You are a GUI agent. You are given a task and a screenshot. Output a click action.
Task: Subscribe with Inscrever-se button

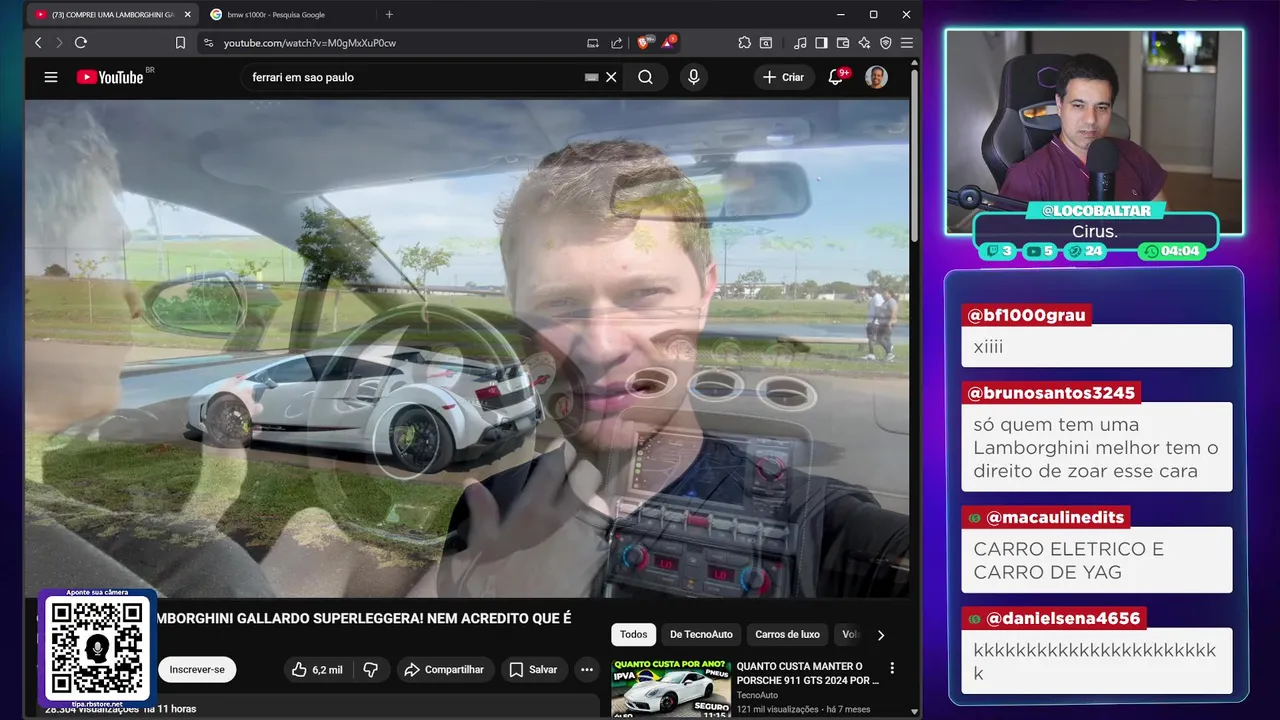click(197, 670)
